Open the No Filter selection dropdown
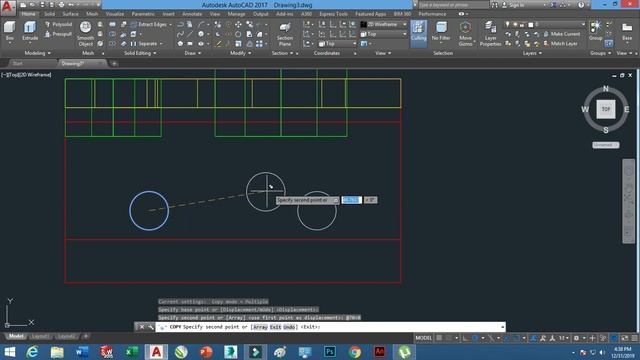 point(441,32)
